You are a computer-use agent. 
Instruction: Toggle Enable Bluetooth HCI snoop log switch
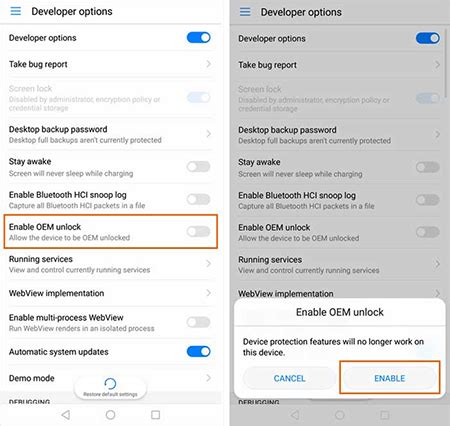[x=199, y=199]
